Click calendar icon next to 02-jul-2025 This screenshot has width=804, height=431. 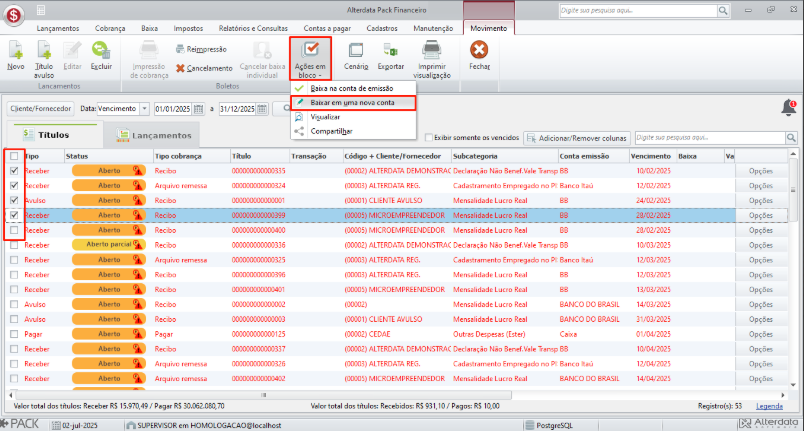coord(56,425)
